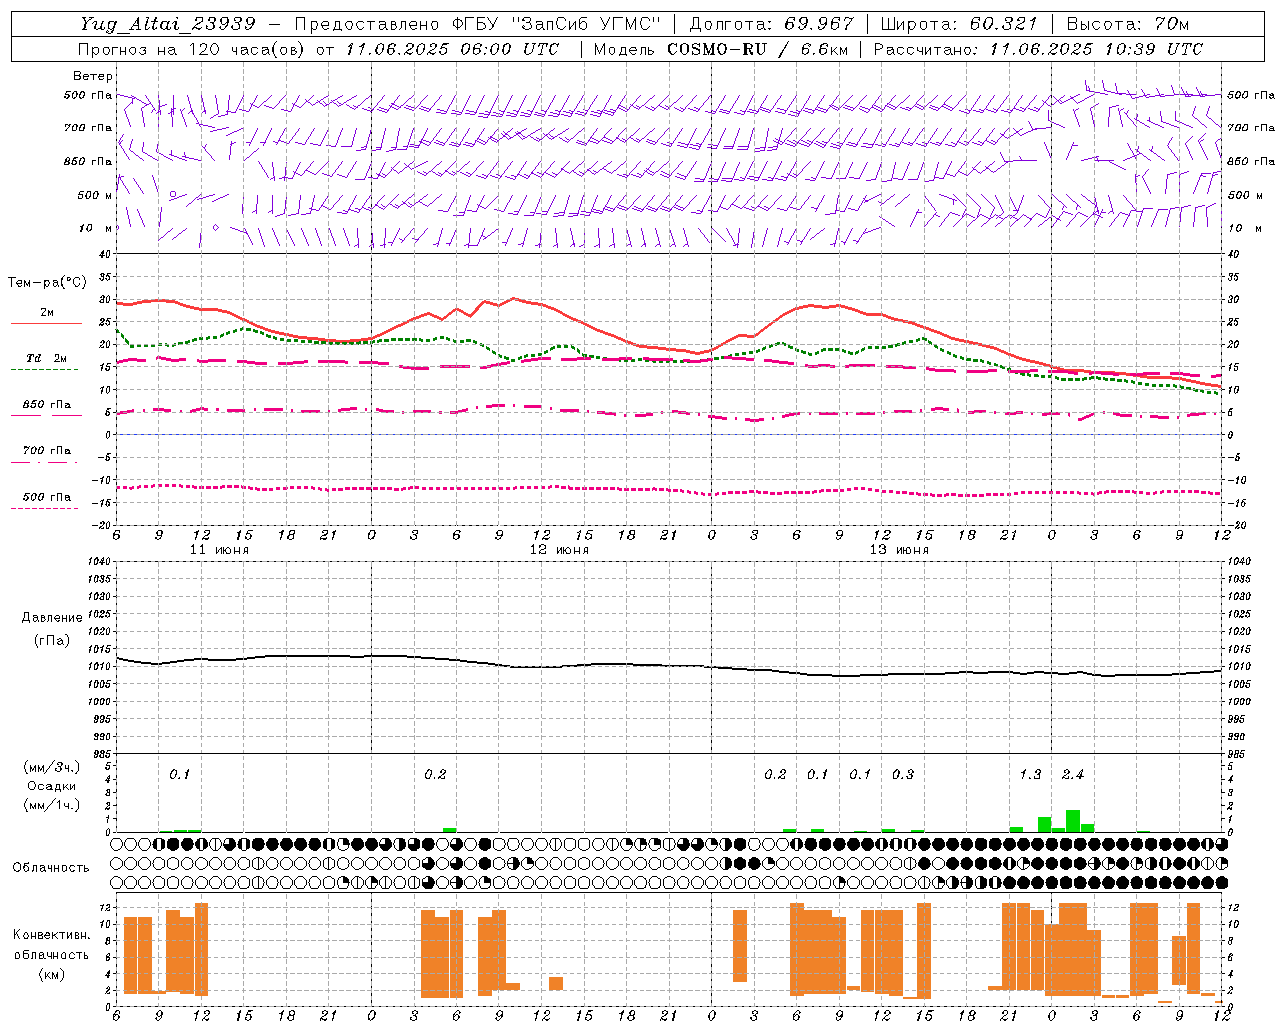Click the Td 2м legend entry
1280x1024 pixels.
pyautogui.click(x=46, y=358)
